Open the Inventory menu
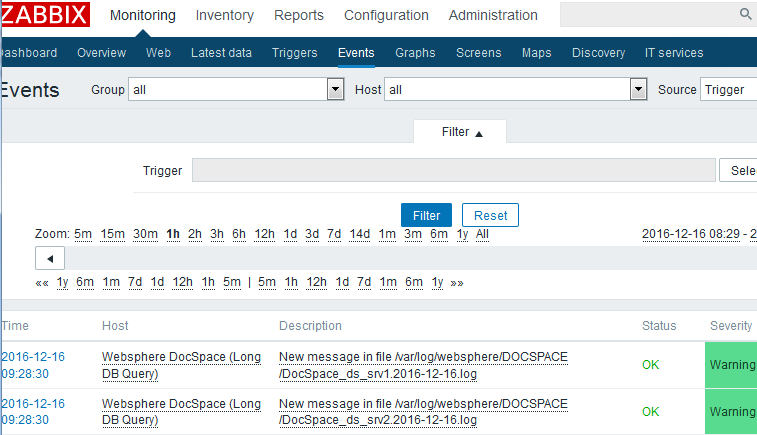The width and height of the screenshot is (757, 435). point(224,15)
